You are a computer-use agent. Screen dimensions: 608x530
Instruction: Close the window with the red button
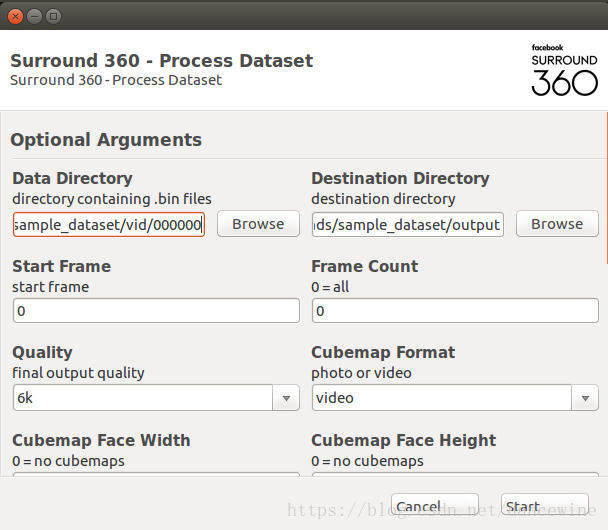[16, 16]
